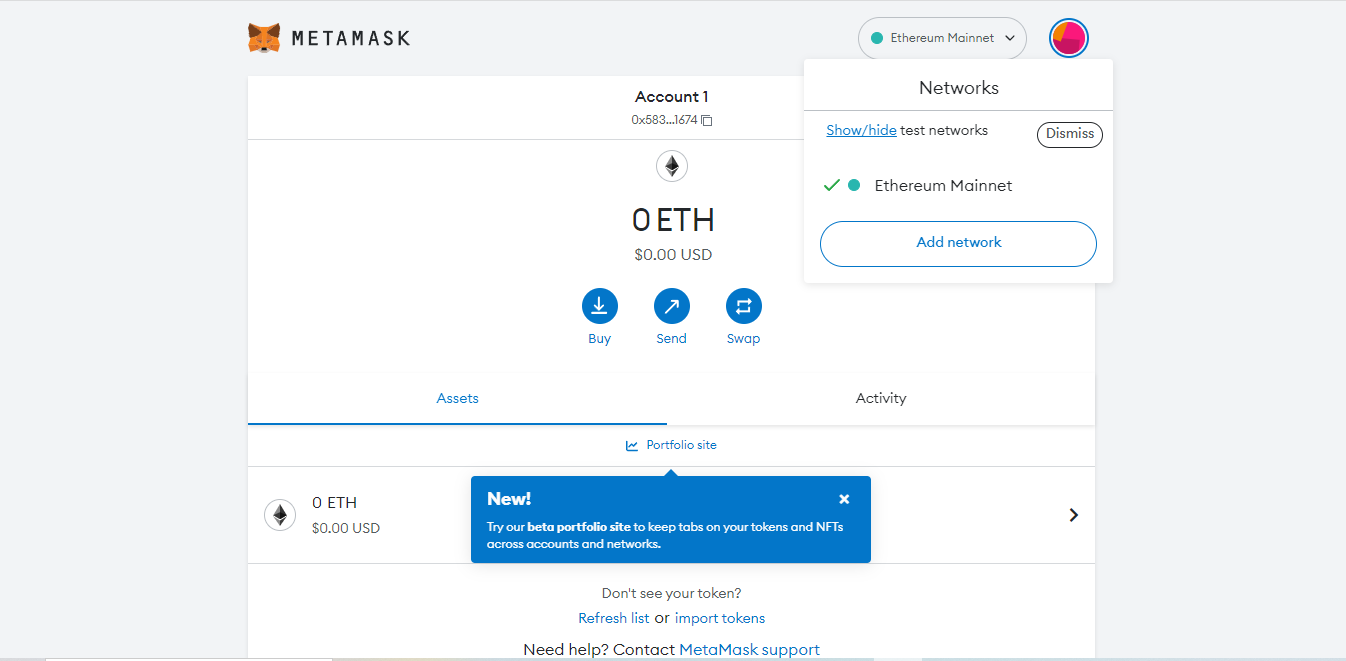Screen dimensions: 1346x661
Task: Click the import tokens link
Action: point(720,618)
